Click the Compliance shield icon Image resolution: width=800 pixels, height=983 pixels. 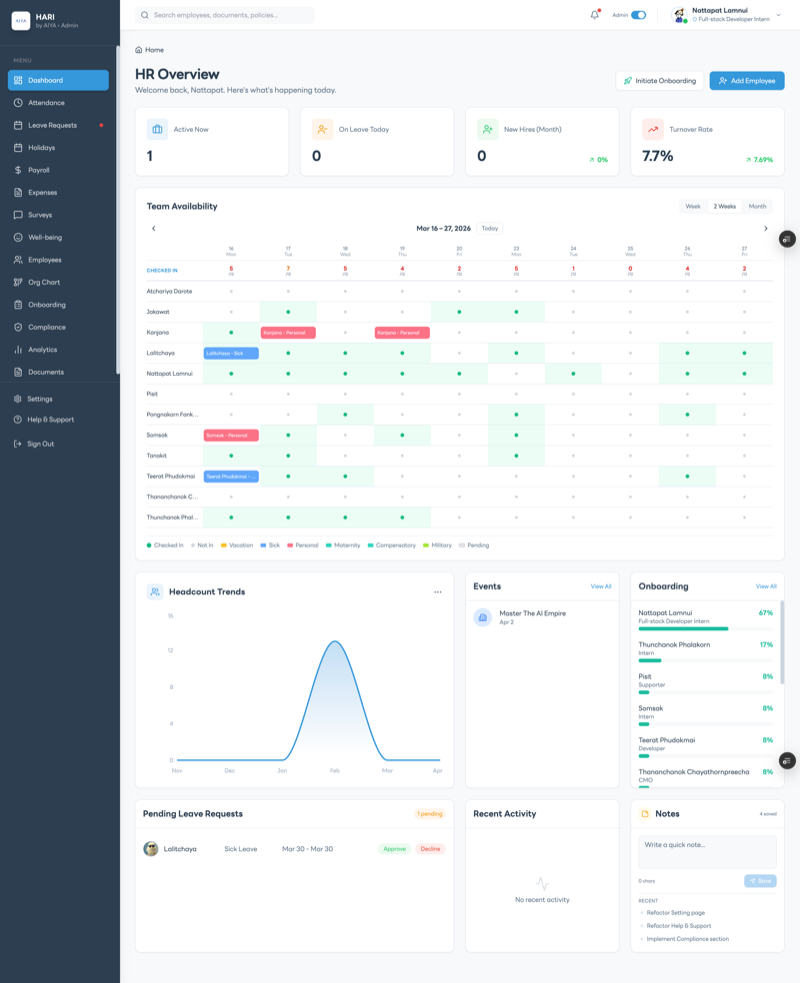pos(18,327)
